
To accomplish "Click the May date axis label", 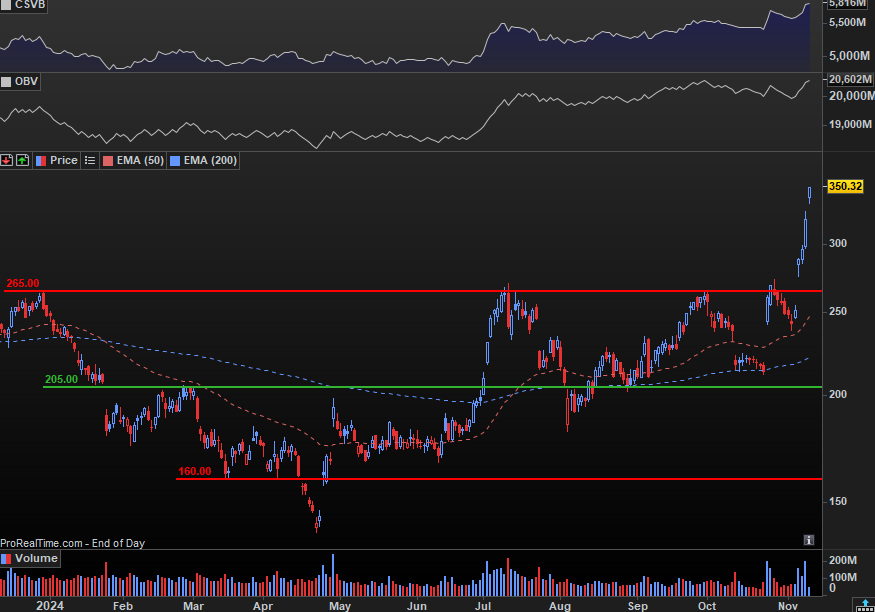I will point(340,606).
